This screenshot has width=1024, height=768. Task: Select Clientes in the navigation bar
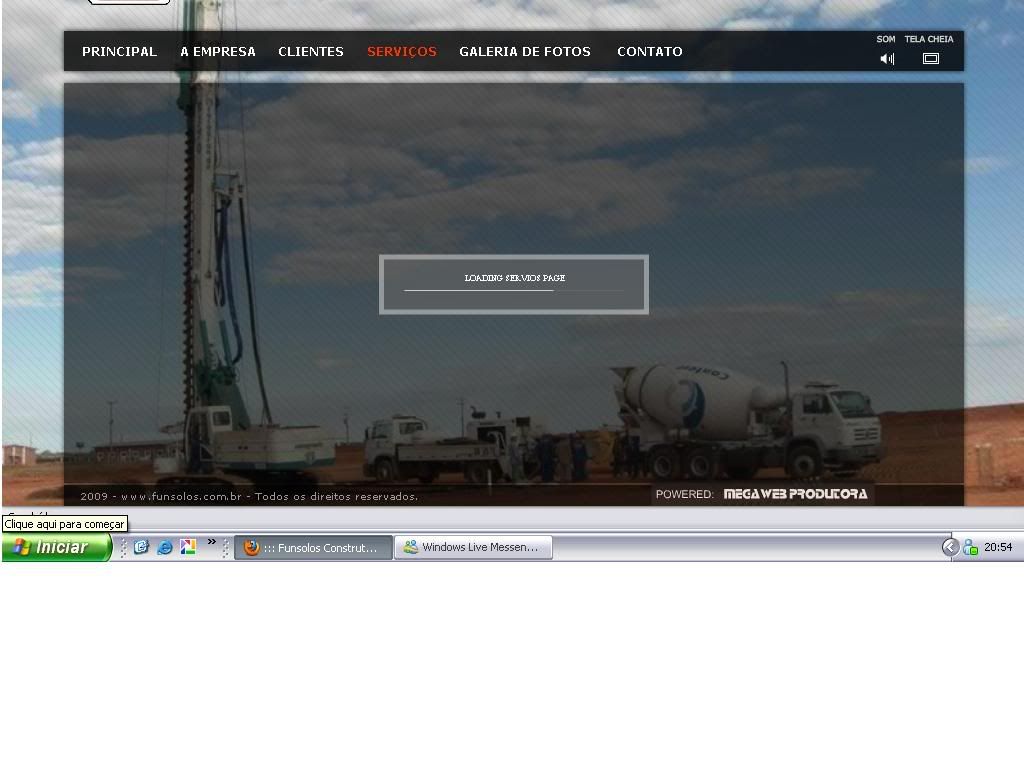point(311,52)
